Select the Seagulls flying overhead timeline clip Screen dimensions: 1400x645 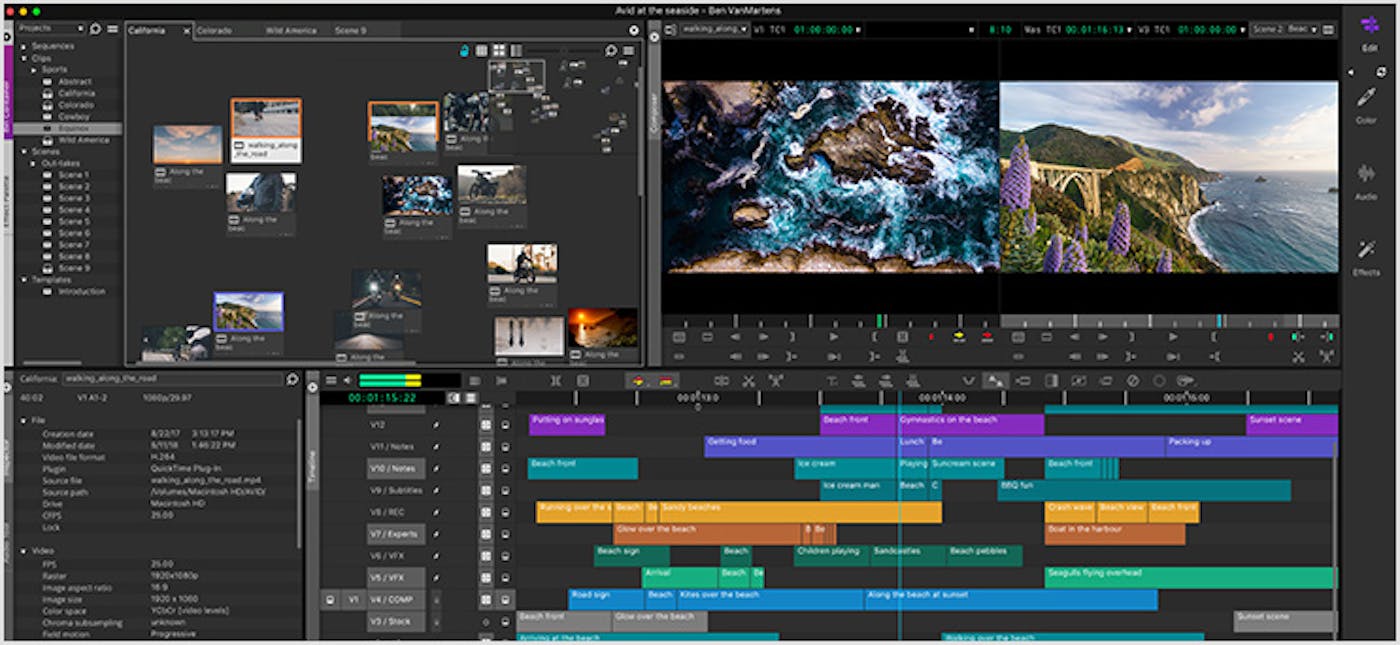(x=1191, y=577)
